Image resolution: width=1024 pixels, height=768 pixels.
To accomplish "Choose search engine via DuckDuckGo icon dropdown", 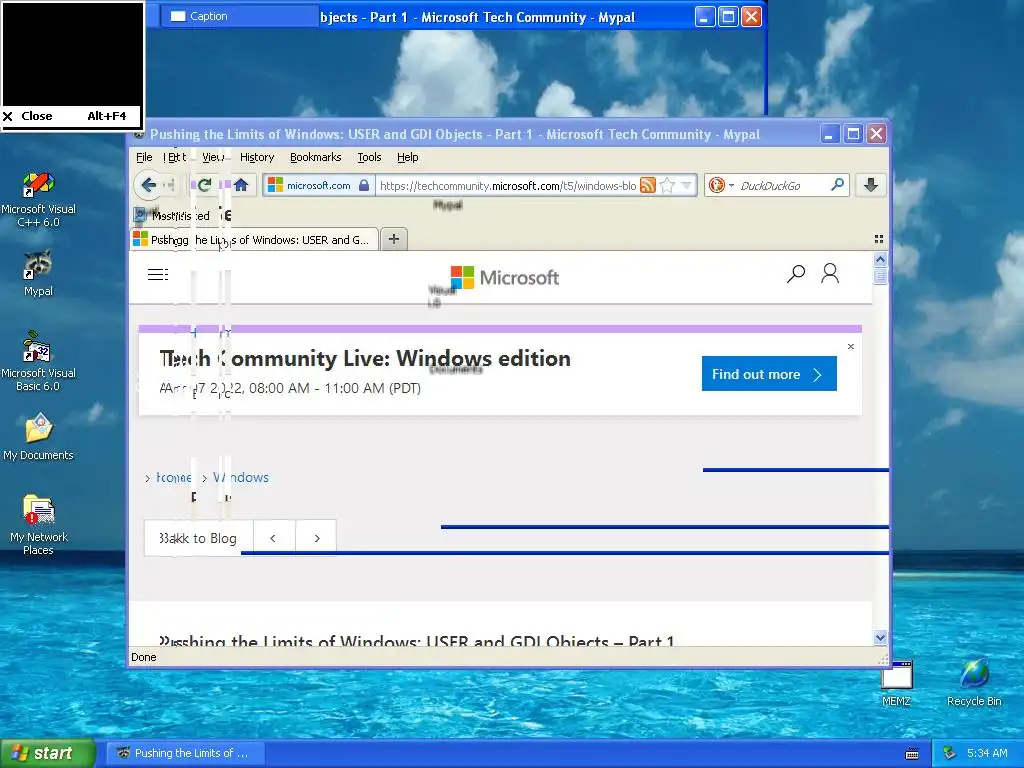I will pos(721,185).
